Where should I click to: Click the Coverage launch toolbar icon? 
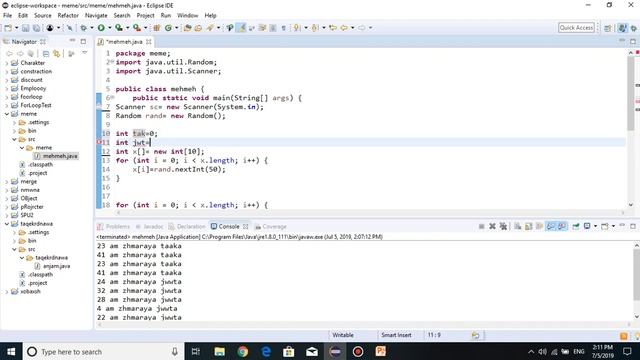119,28
